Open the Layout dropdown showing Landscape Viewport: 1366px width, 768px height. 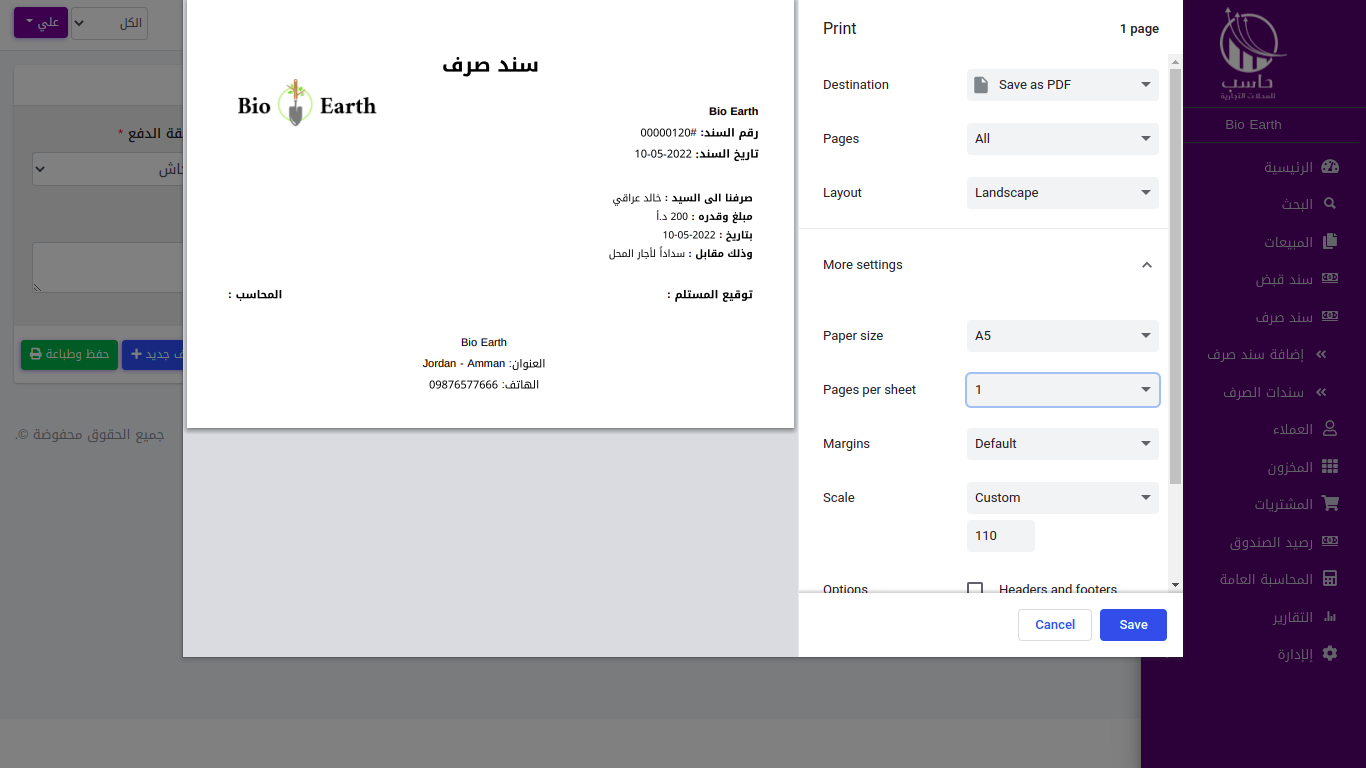[1062, 193]
